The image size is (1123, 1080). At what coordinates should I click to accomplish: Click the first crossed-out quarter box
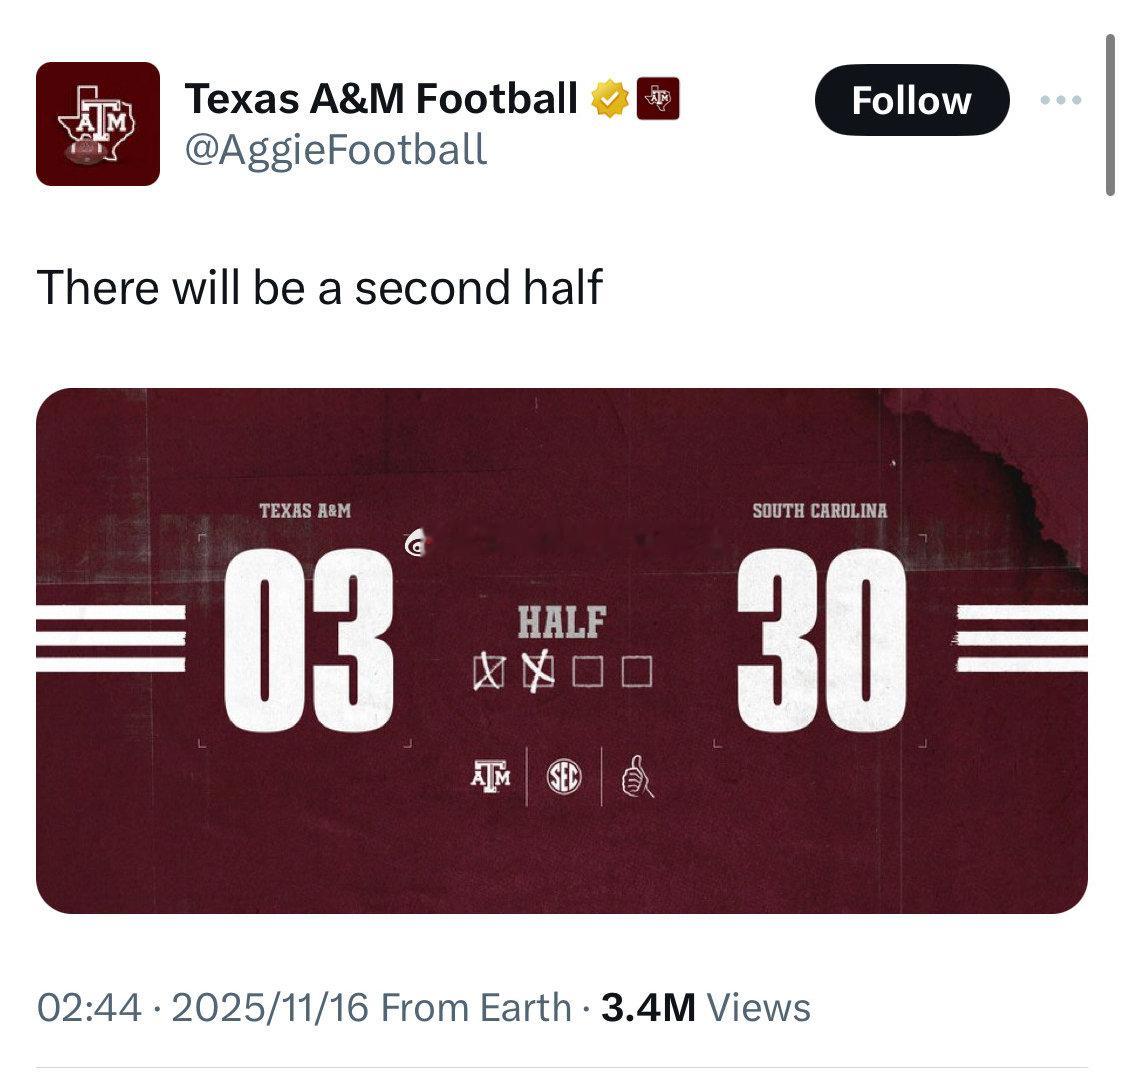click(486, 672)
